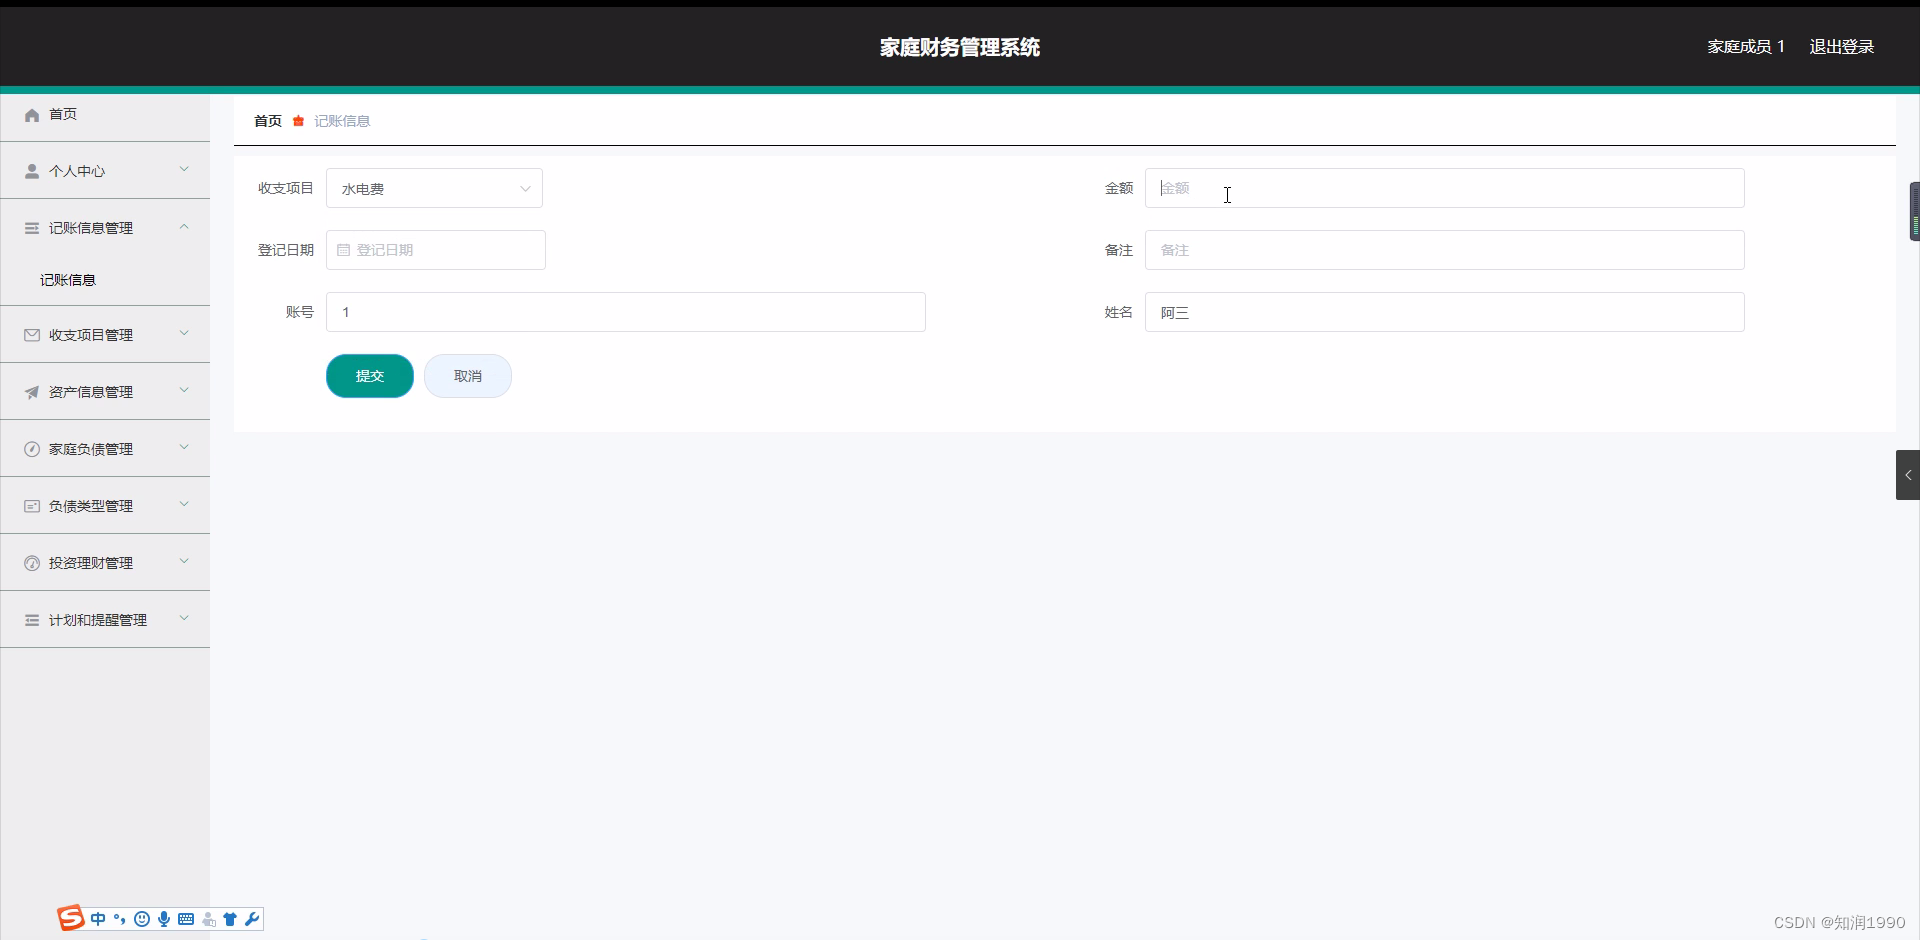This screenshot has height=940, width=1920.
Task: Click the microphone voice input icon
Action: (164, 919)
